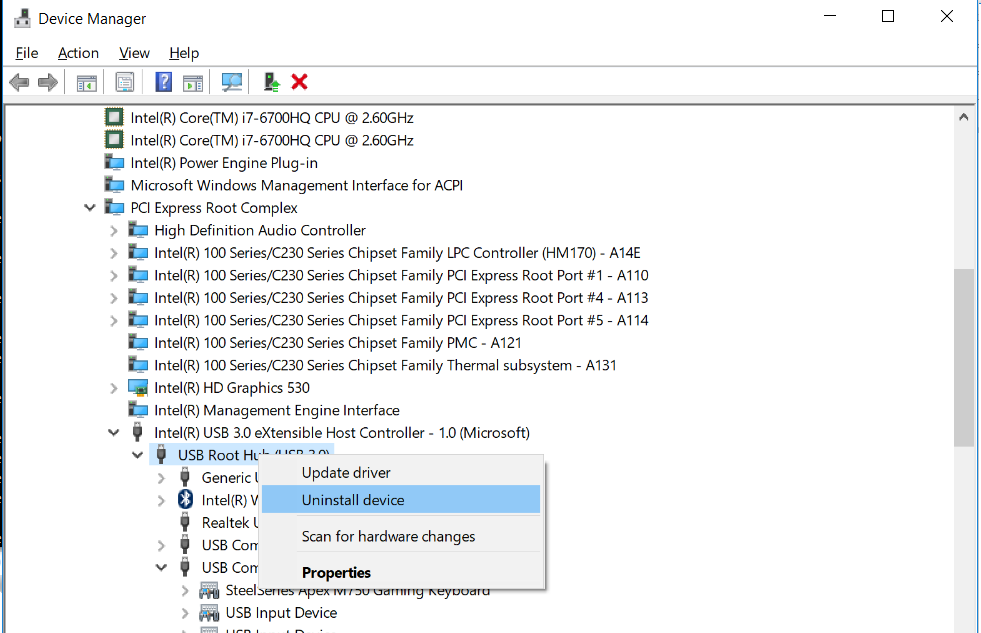This screenshot has width=981, height=633.
Task: Click the blue Help question-mark icon
Action: (163, 82)
